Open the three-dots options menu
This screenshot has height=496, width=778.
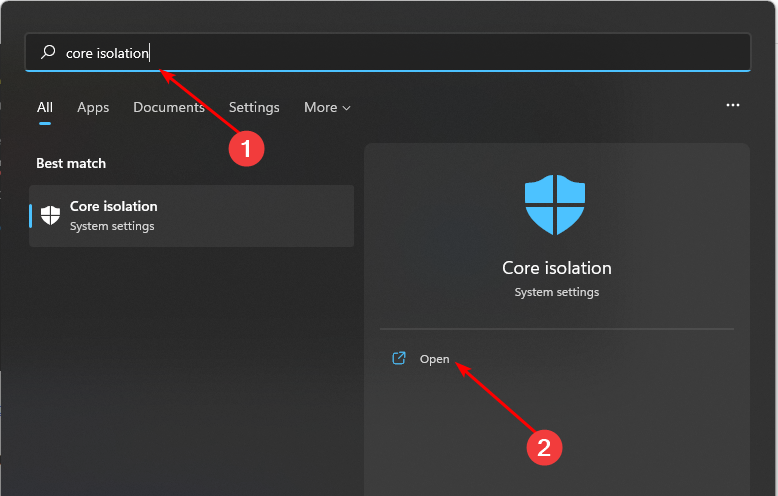733,105
